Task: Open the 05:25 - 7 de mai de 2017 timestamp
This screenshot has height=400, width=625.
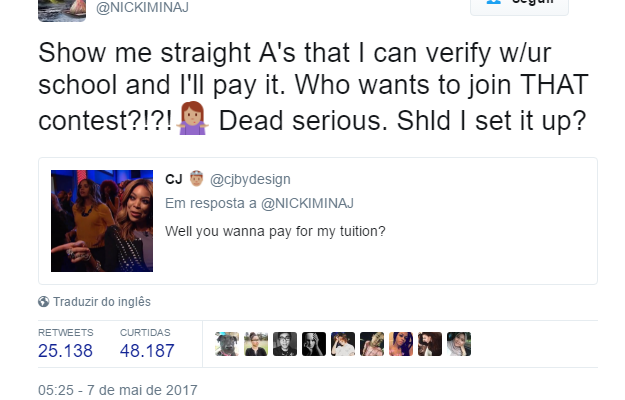Action: tap(118, 390)
